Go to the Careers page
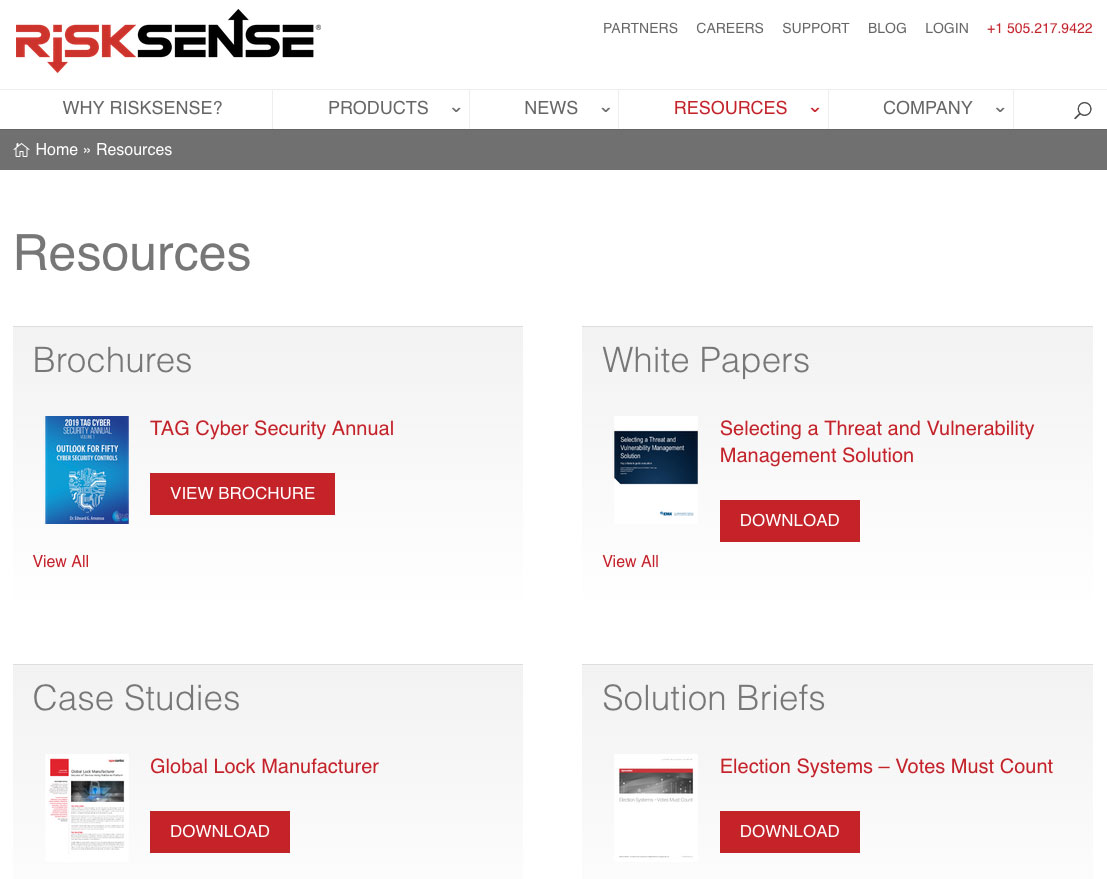 tap(729, 28)
